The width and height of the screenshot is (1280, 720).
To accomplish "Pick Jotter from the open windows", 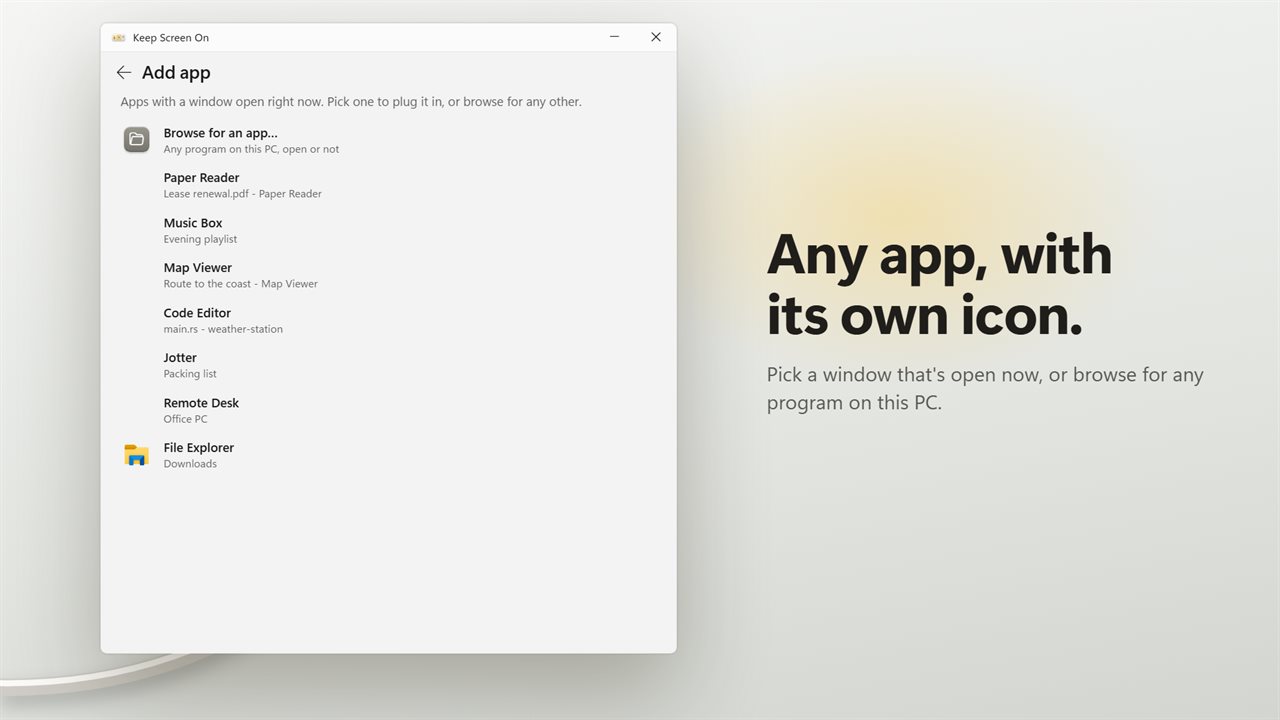I will click(388, 365).
